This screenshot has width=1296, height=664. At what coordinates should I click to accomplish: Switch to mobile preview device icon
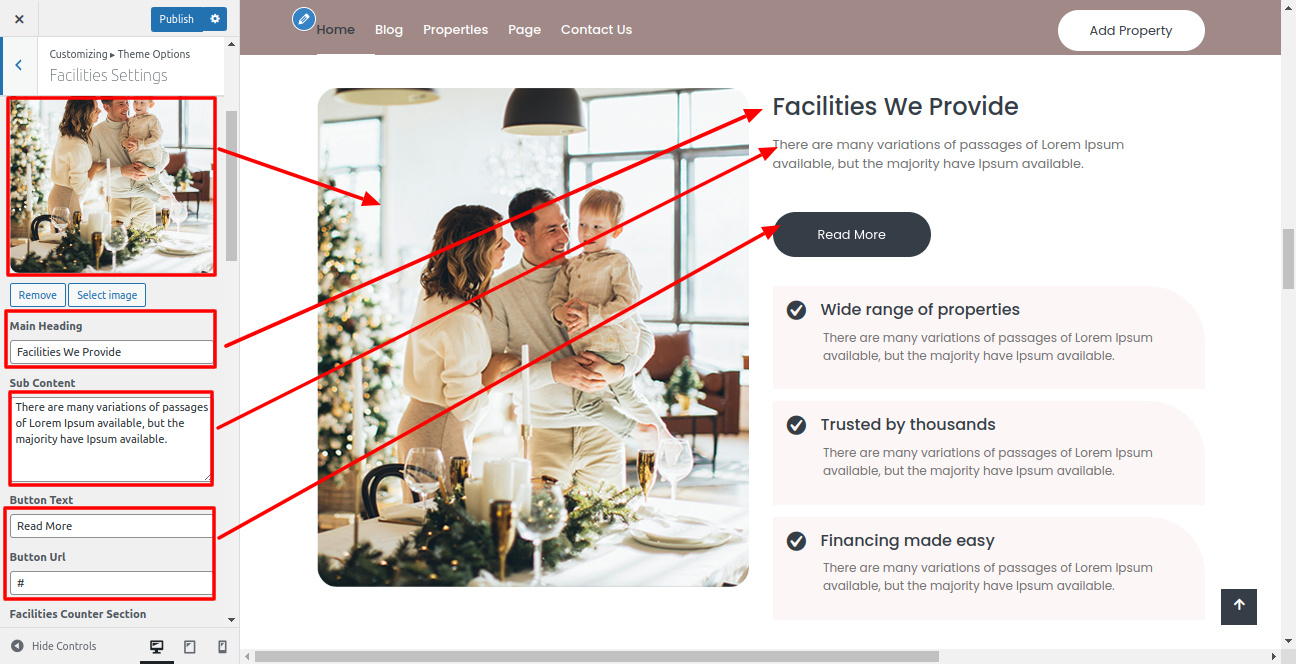pos(223,647)
